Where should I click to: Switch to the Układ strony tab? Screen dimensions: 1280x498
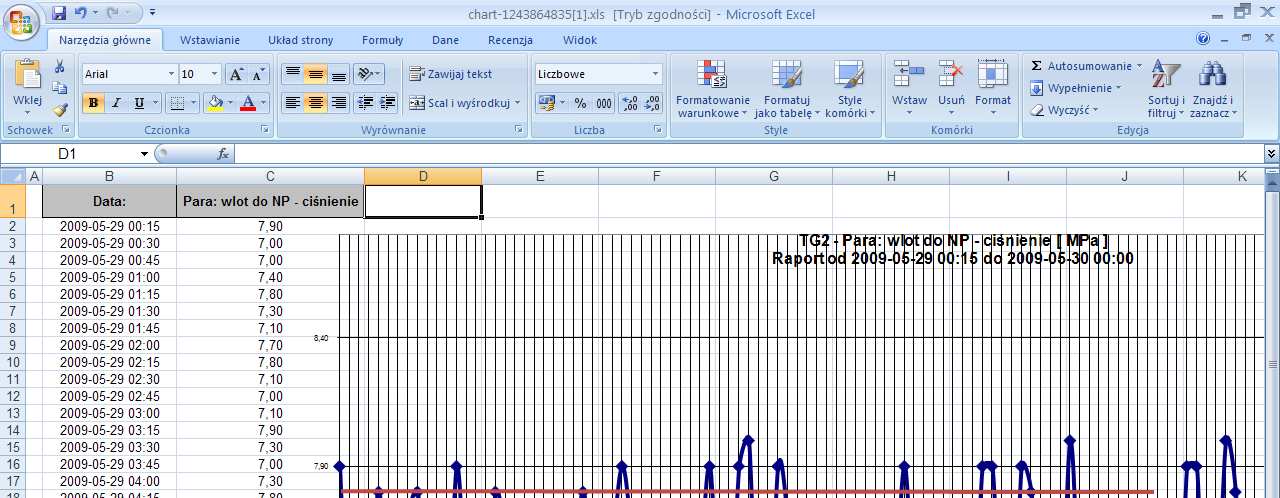pyautogui.click(x=301, y=40)
